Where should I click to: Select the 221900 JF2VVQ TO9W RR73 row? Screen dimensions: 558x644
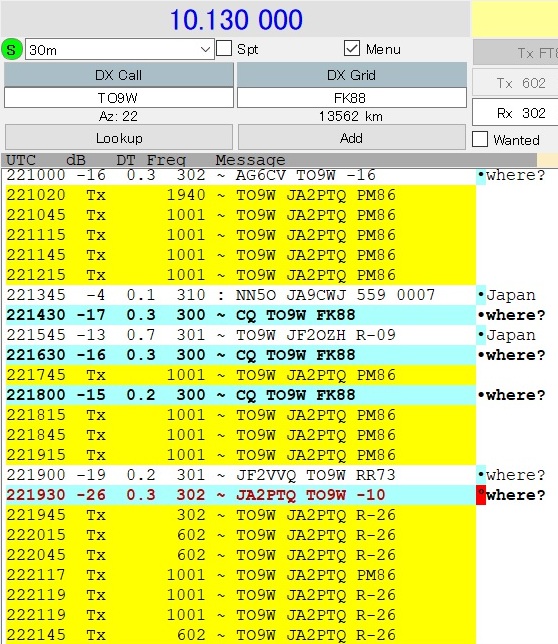tap(241, 475)
